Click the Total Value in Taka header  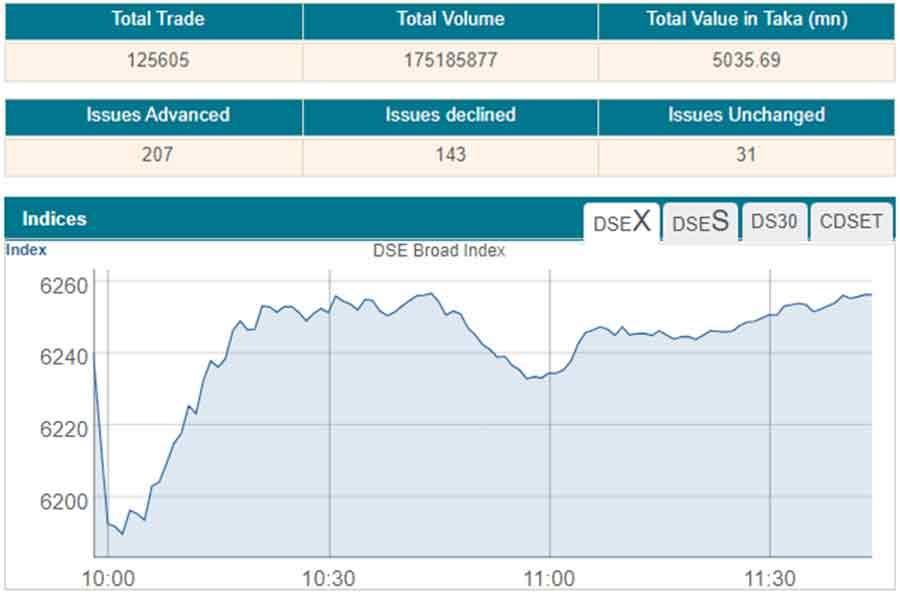(x=746, y=19)
